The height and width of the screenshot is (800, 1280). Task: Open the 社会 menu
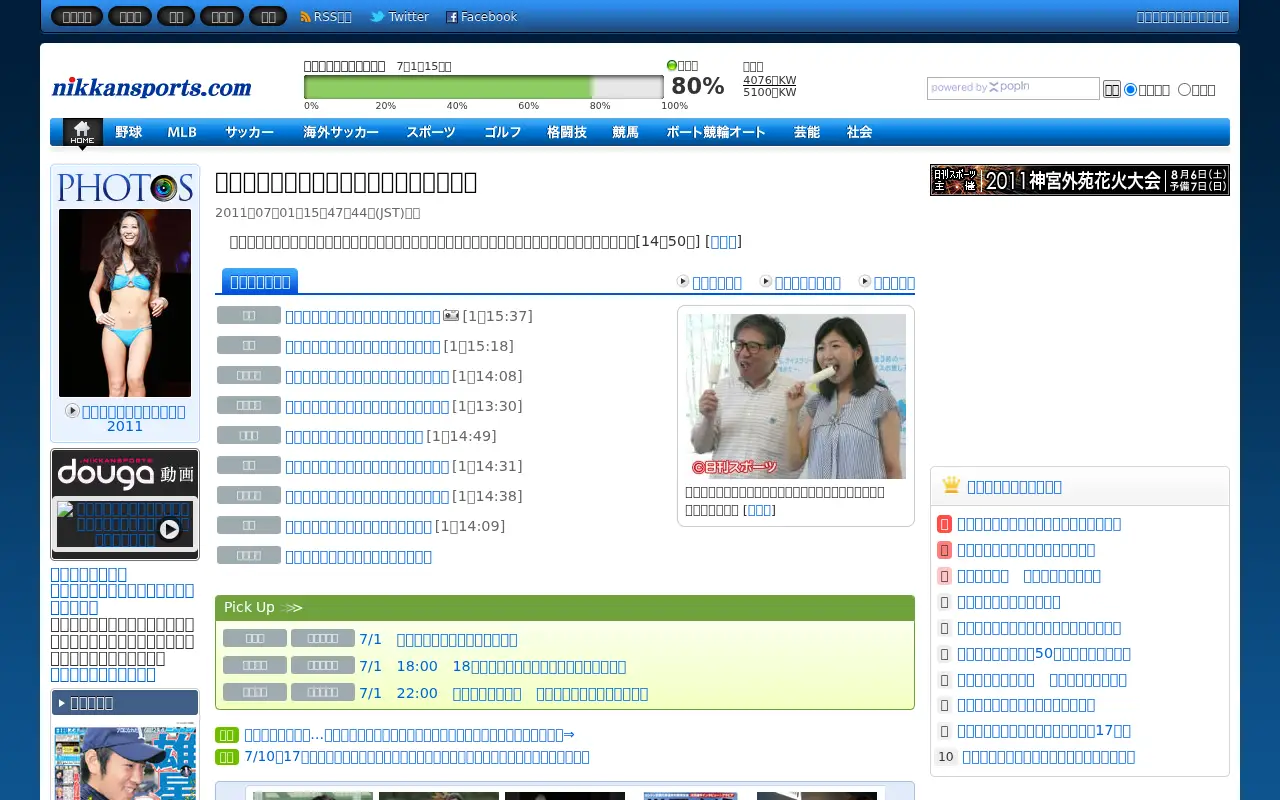[x=860, y=132]
